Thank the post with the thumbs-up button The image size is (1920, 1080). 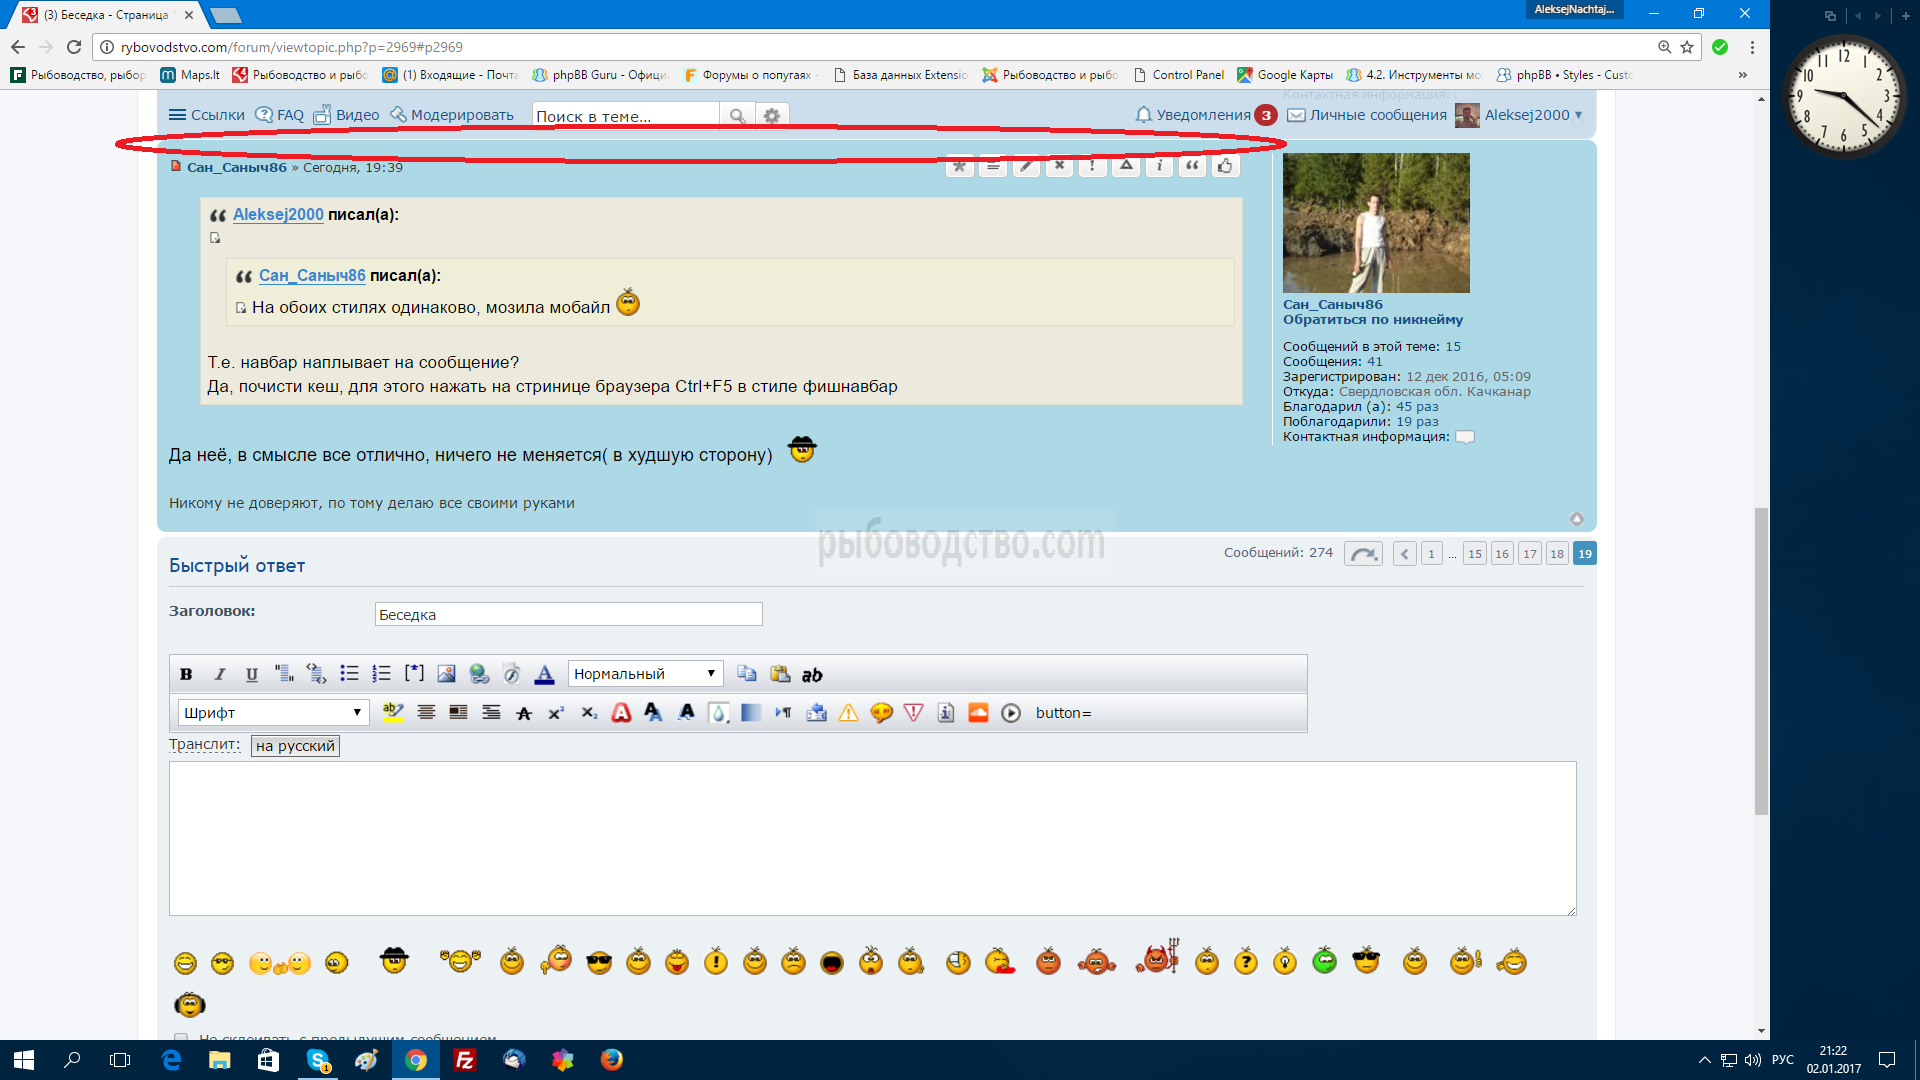[x=1225, y=166]
